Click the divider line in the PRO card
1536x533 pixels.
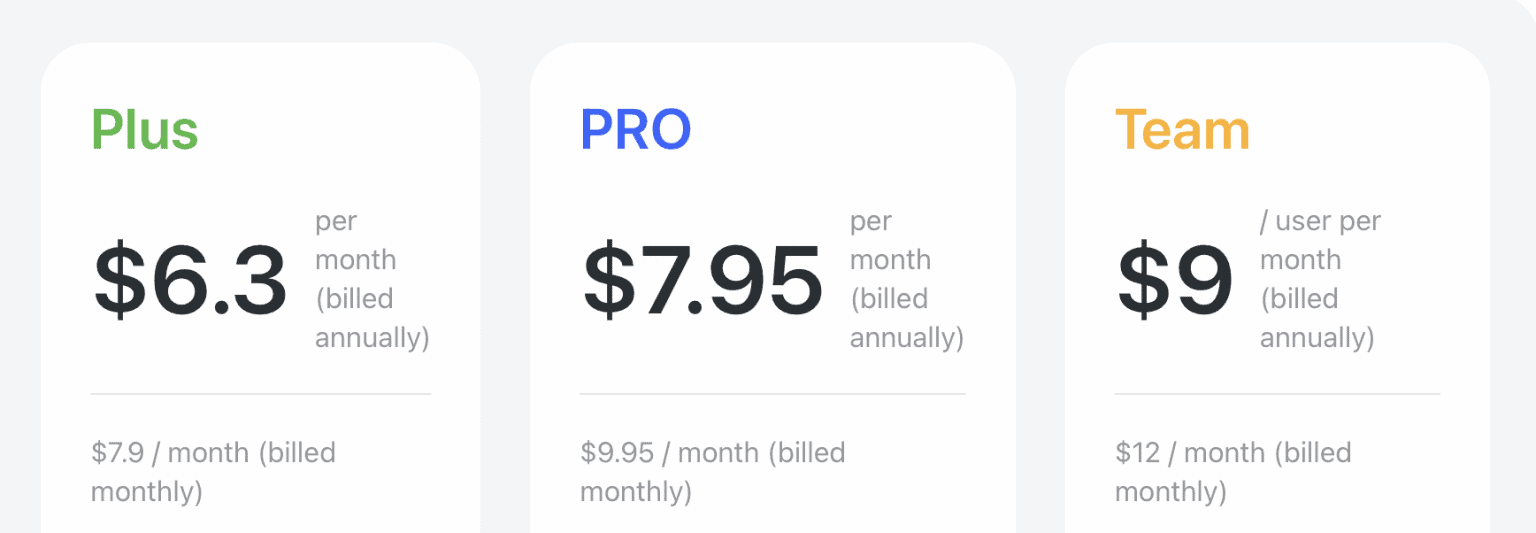pyautogui.click(x=772, y=394)
